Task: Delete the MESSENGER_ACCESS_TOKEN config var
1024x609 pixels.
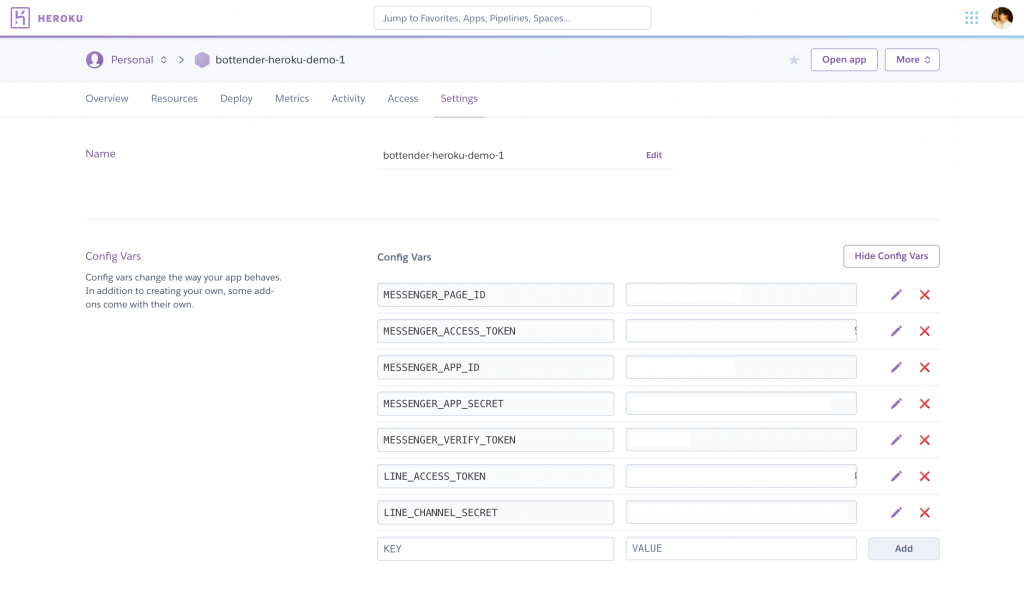Action: [x=924, y=331]
